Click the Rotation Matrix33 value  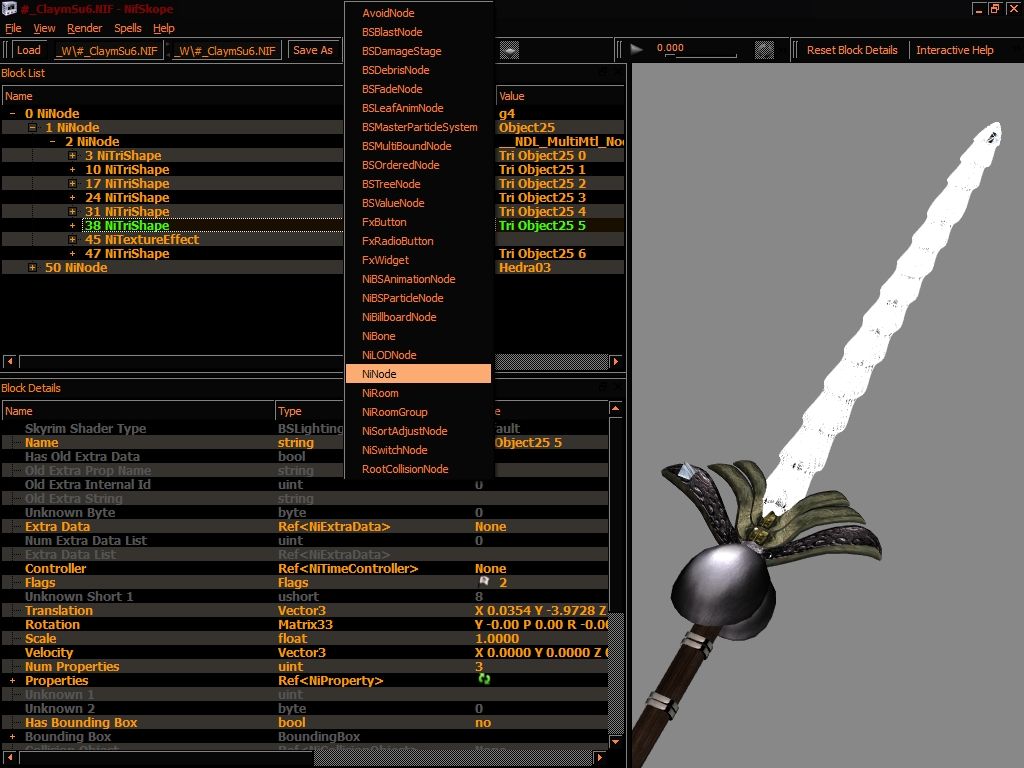541,625
